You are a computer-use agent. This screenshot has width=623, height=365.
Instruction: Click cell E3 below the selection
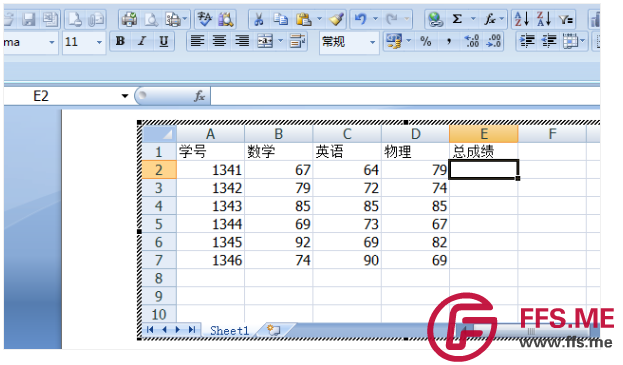coord(484,188)
